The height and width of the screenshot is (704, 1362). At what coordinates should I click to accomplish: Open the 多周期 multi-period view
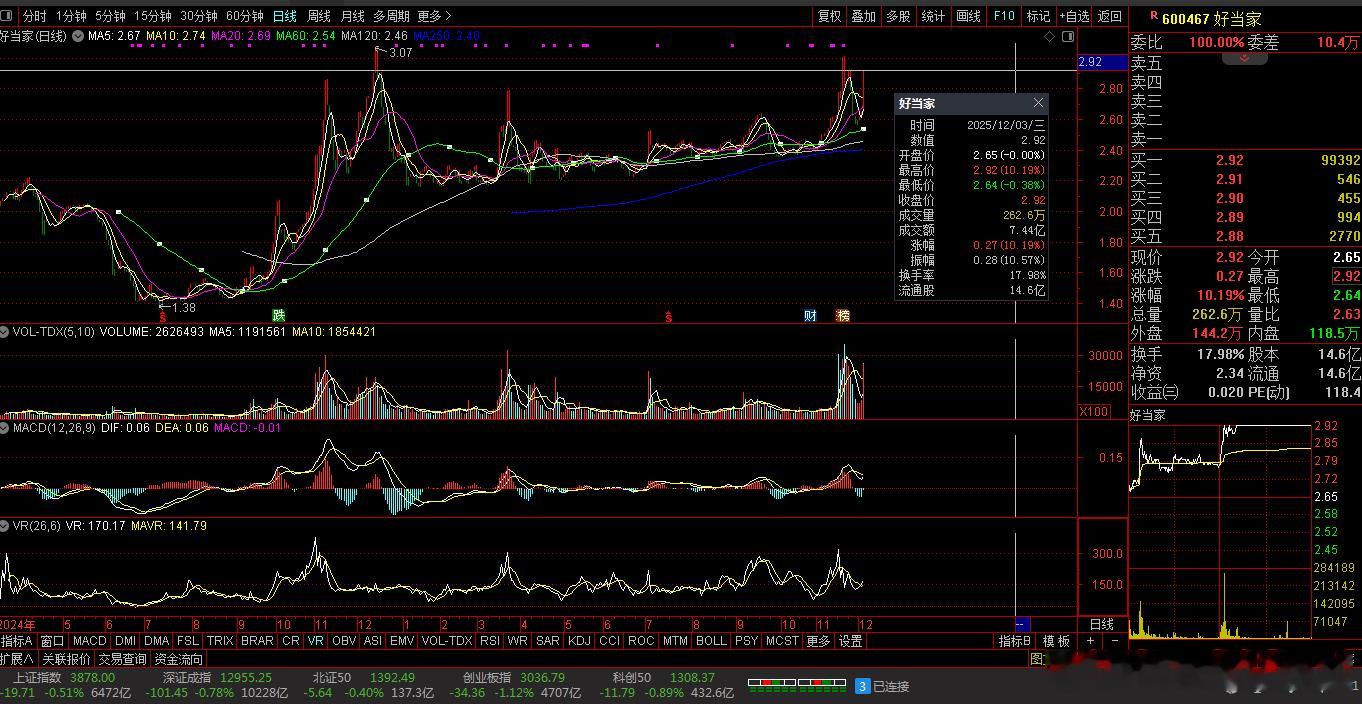click(391, 16)
